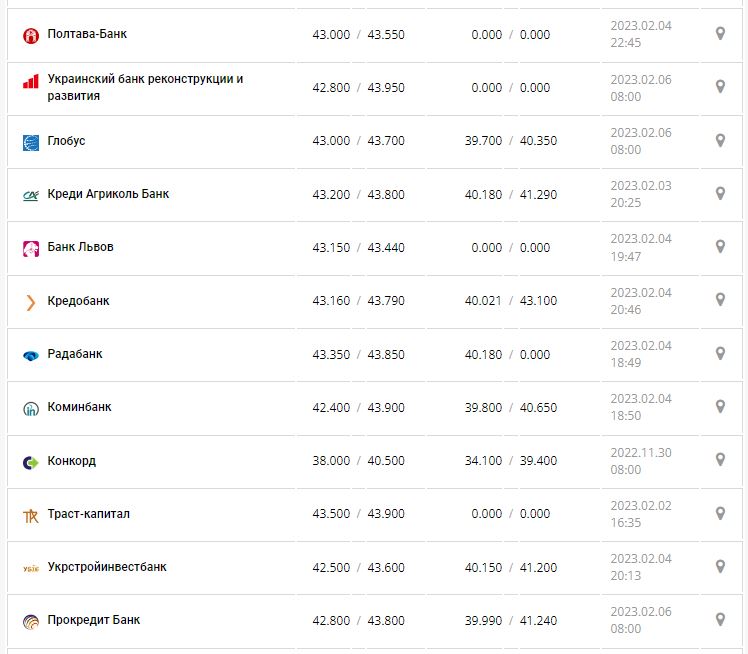Open the Кредобанк bank link
Image resolution: width=748 pixels, height=654 pixels.
[79, 301]
